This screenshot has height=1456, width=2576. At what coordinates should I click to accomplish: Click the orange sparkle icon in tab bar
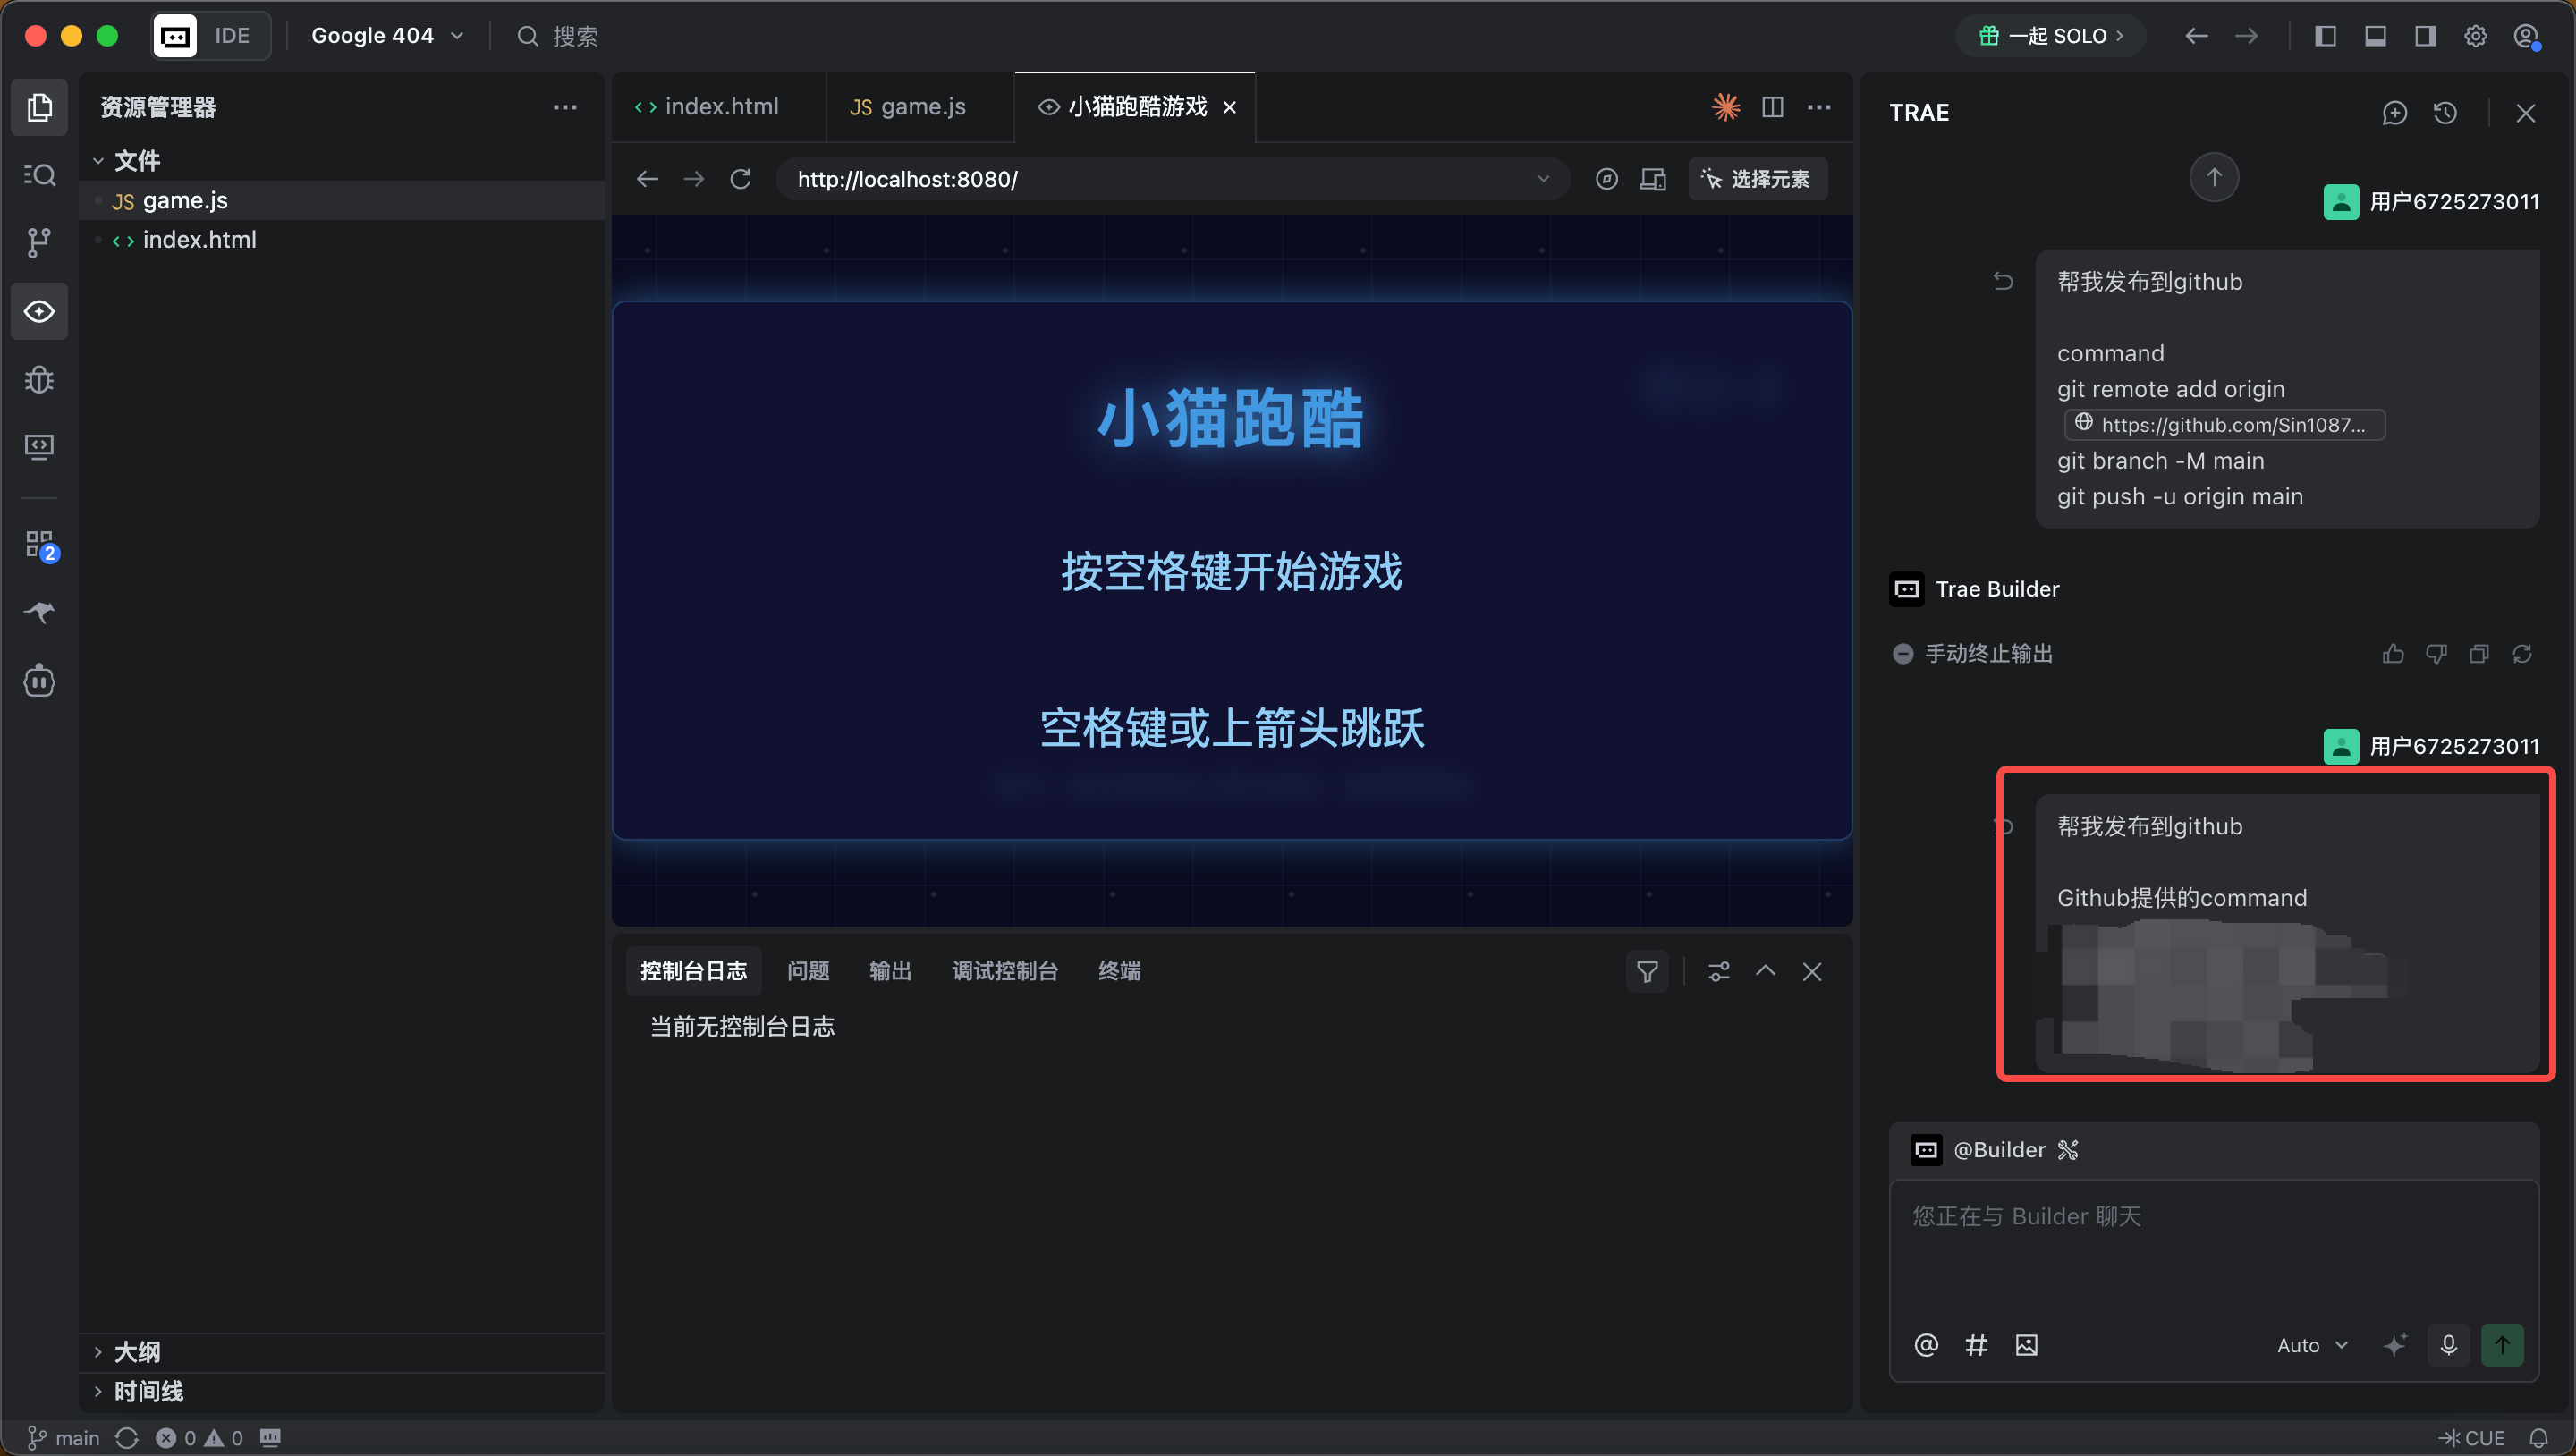(1725, 107)
